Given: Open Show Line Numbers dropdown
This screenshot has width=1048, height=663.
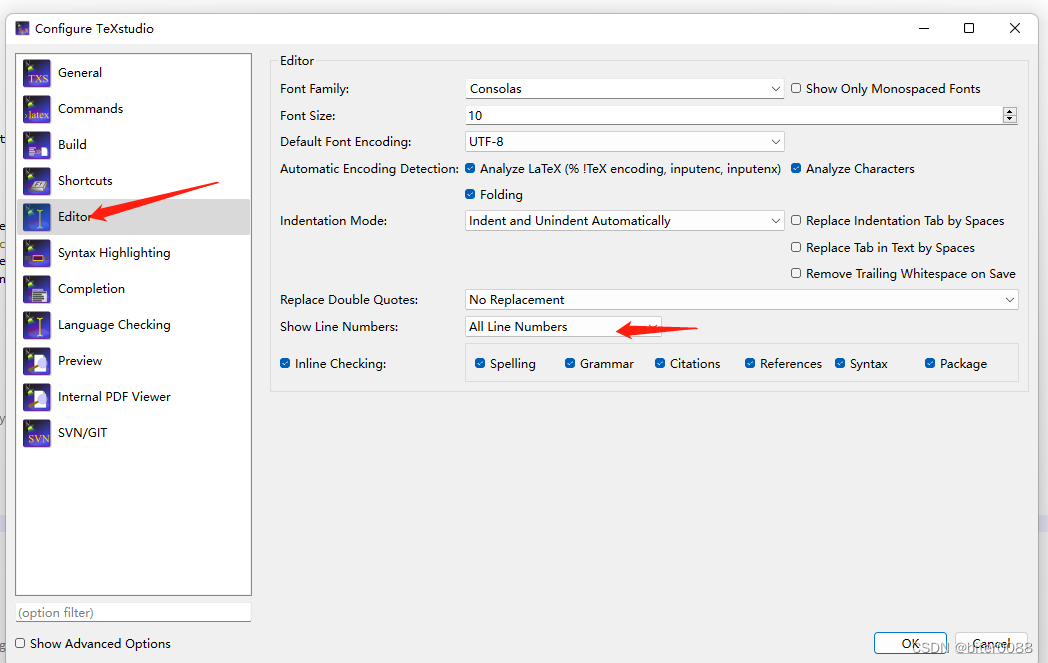Looking at the screenshot, I should click(x=563, y=327).
